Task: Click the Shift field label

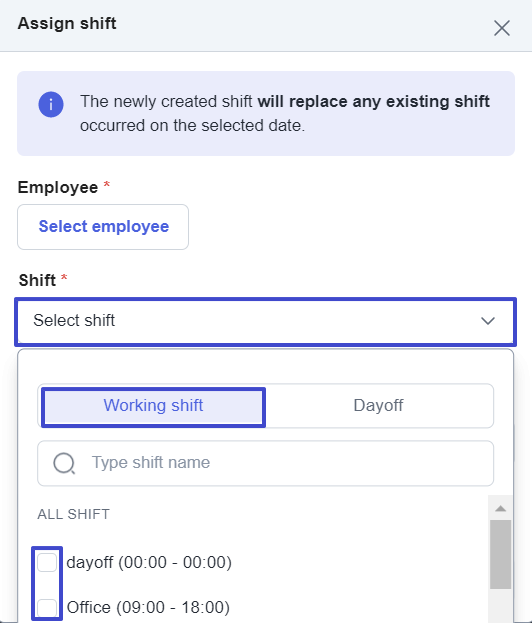Action: [37, 281]
